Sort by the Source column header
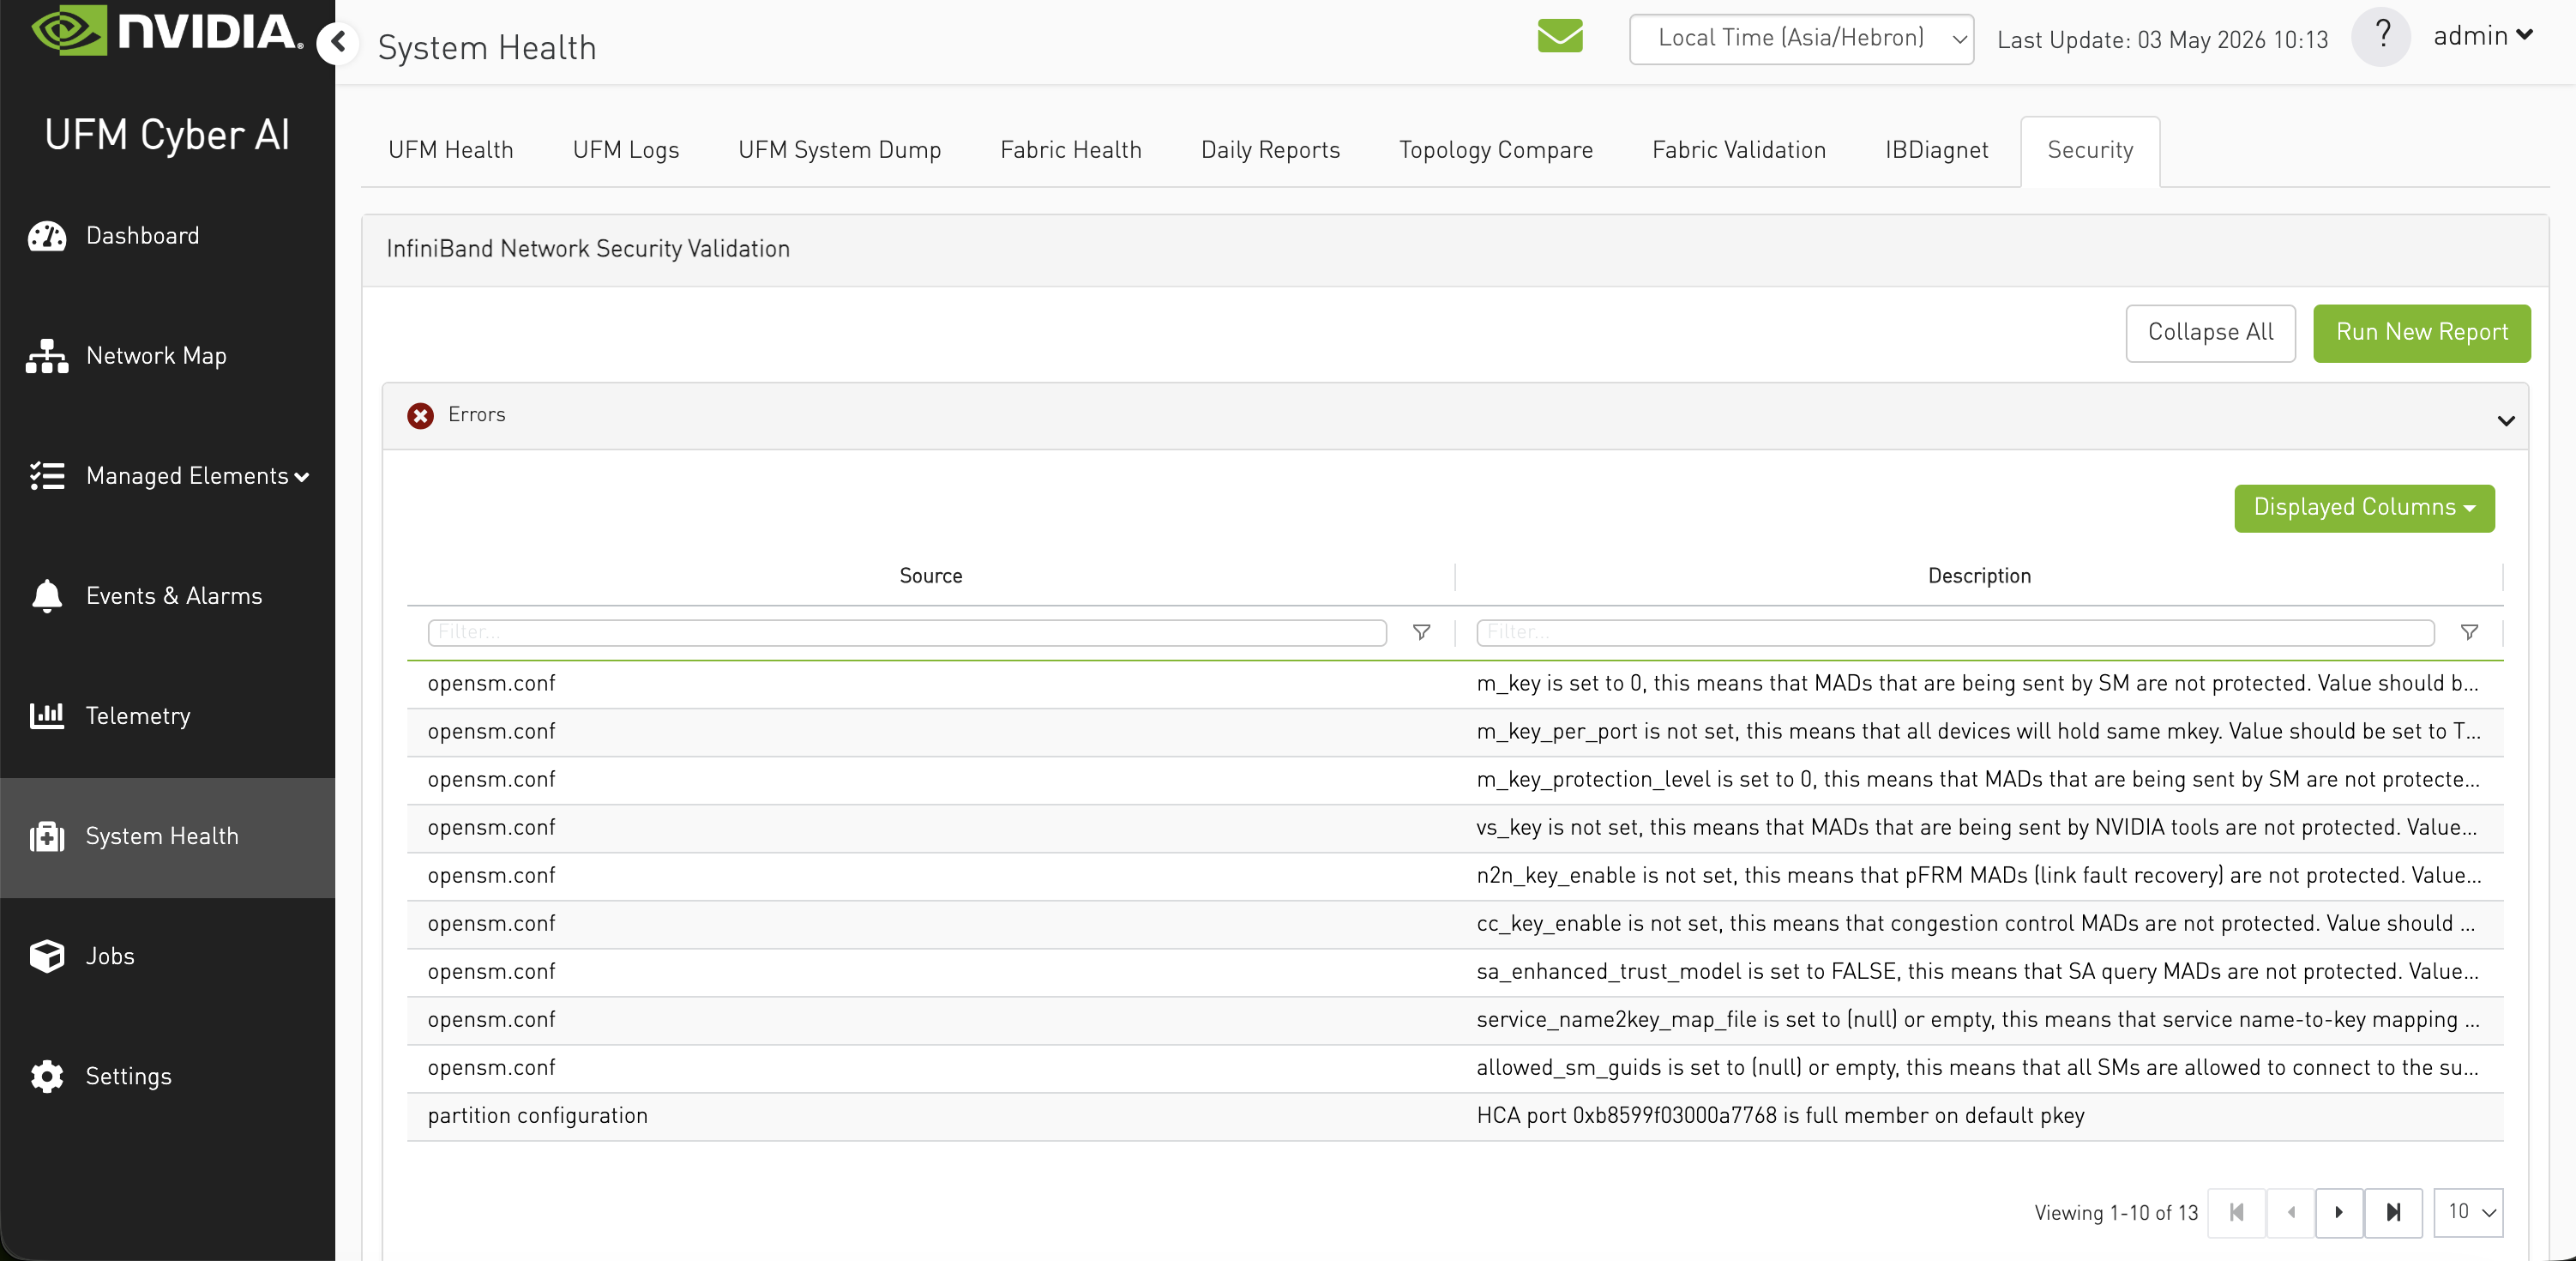The height and width of the screenshot is (1261, 2576). 930,576
